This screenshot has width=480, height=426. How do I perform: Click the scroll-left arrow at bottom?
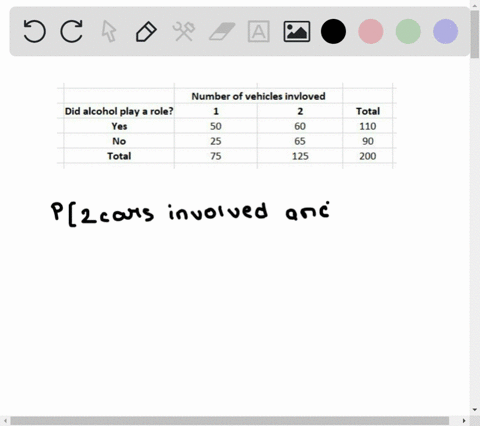click(5, 421)
